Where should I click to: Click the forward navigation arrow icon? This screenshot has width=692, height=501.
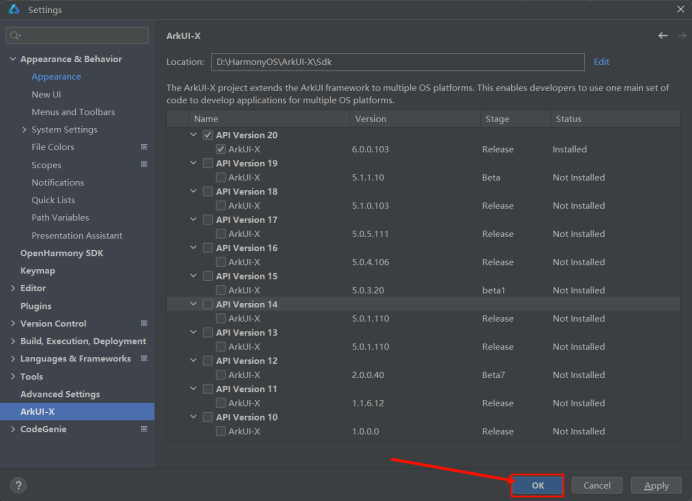(x=682, y=36)
